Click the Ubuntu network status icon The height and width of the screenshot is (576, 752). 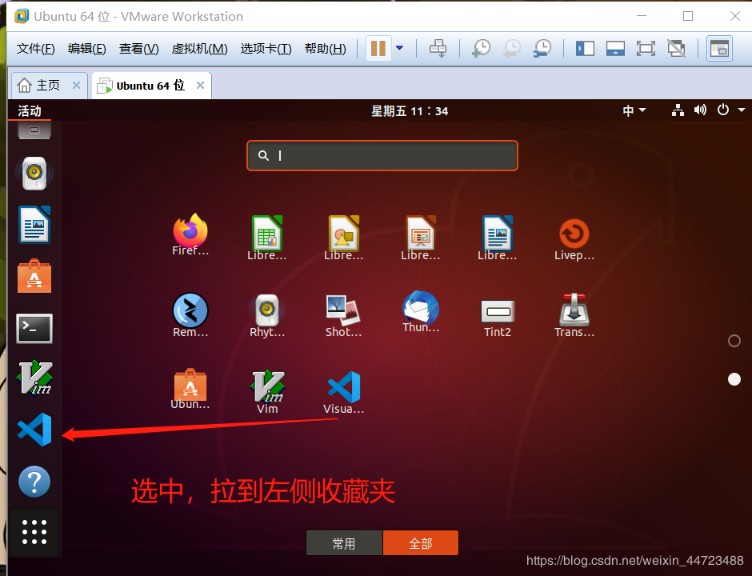point(678,110)
